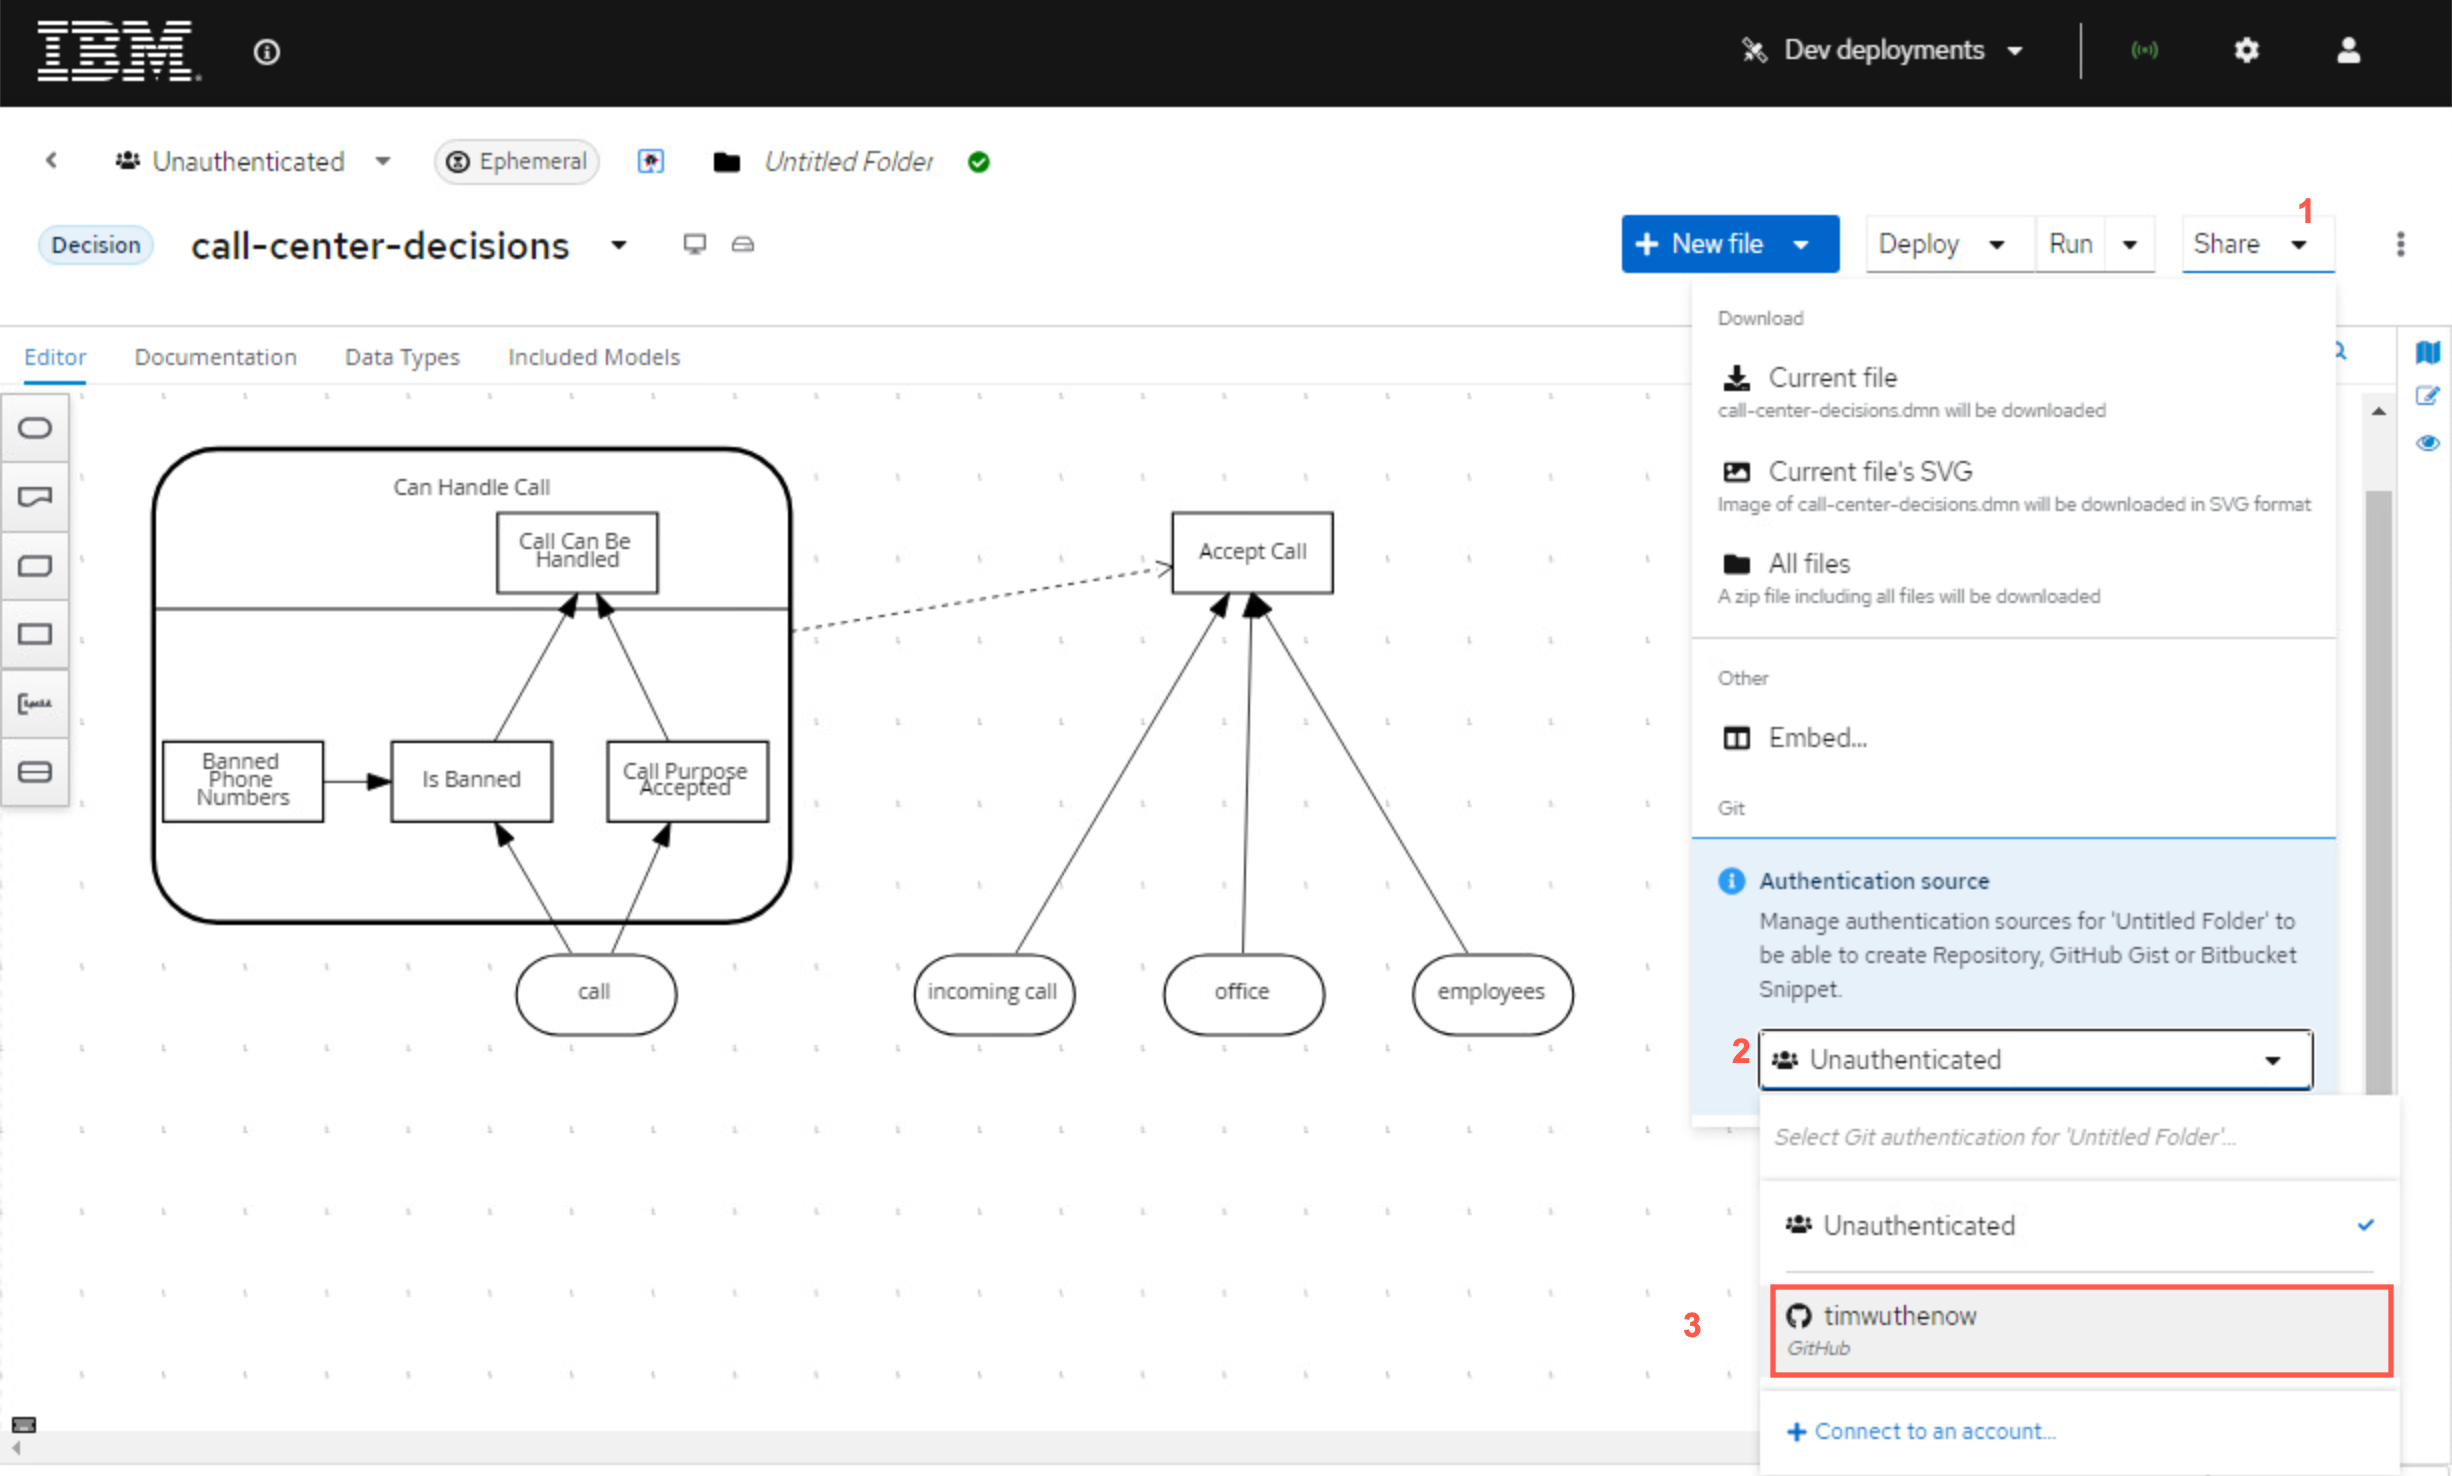2452x1476 pixels.
Task: Click the monitor icon next to file name
Action: coord(694,244)
